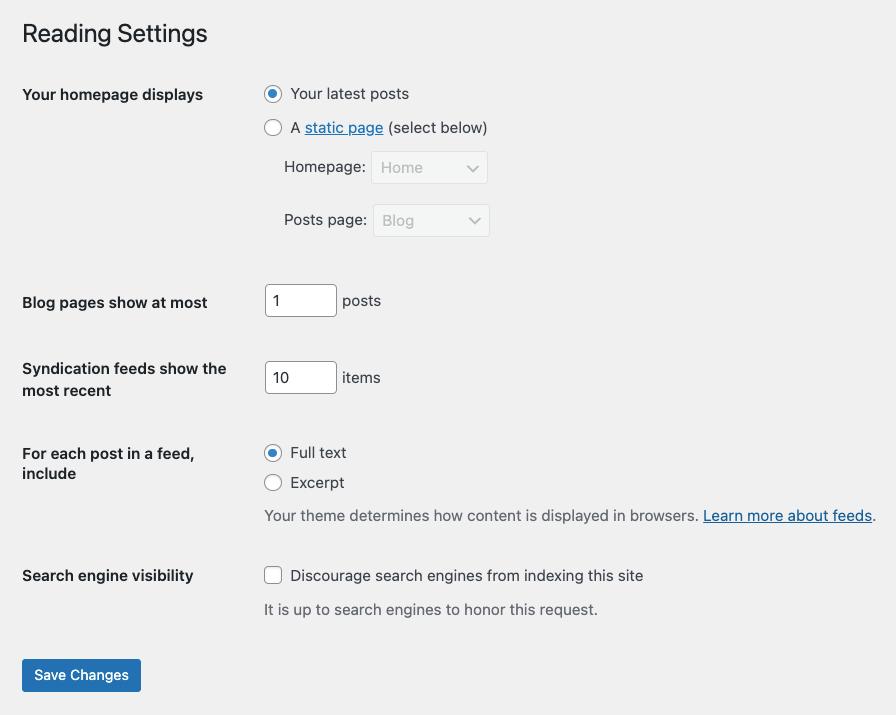This screenshot has height=715, width=896.
Task: Click the "Excerpt" label text
Action: click(x=317, y=482)
